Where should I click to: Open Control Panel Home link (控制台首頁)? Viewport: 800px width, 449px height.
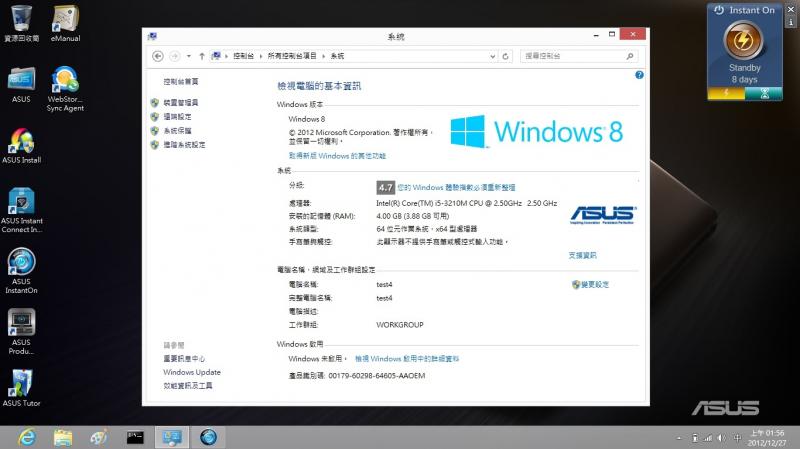coord(181,82)
